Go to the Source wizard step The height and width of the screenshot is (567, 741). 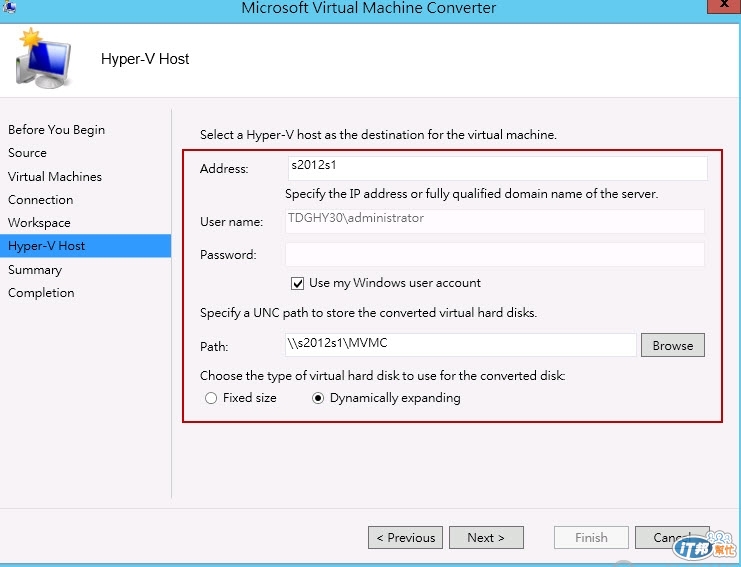click(27, 153)
